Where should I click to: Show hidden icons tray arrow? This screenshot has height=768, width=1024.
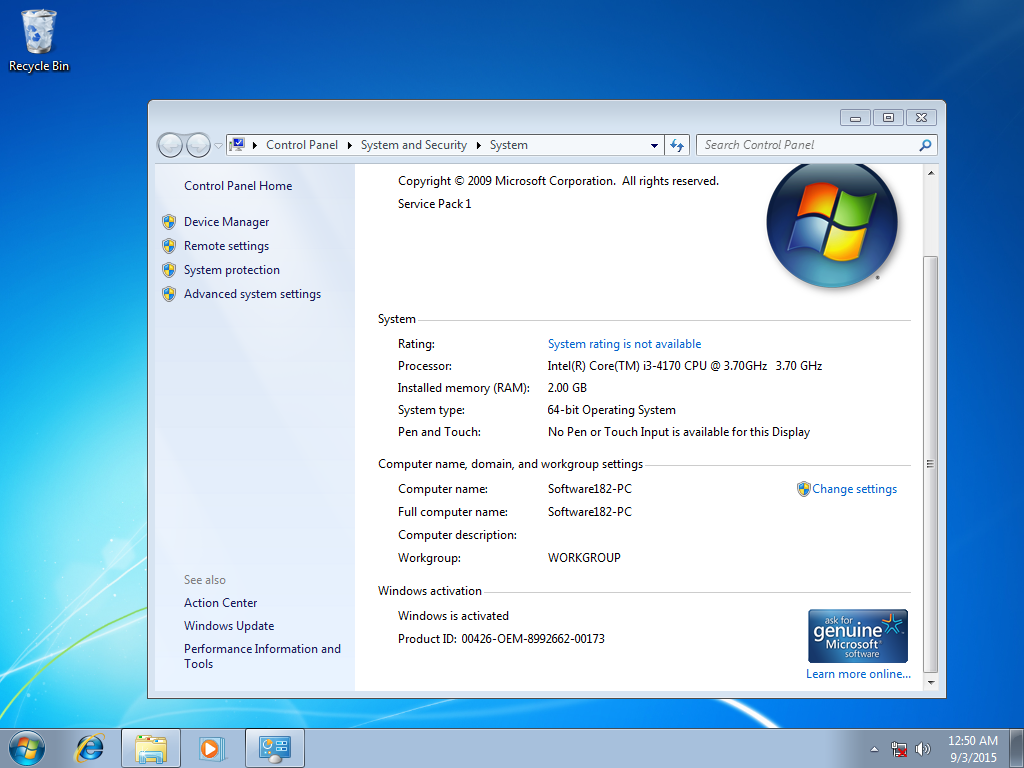click(874, 749)
